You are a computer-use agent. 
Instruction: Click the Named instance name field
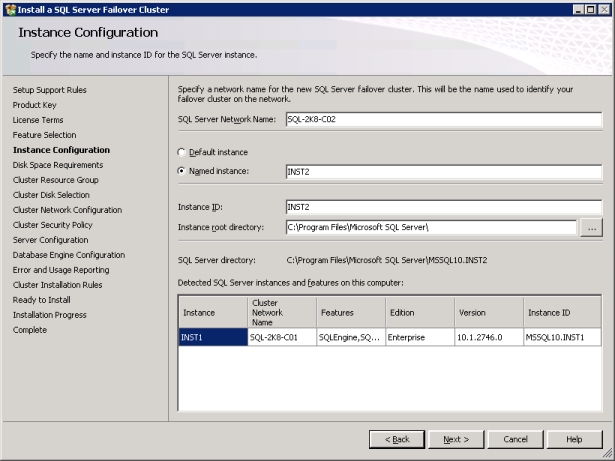pyautogui.click(x=444, y=172)
